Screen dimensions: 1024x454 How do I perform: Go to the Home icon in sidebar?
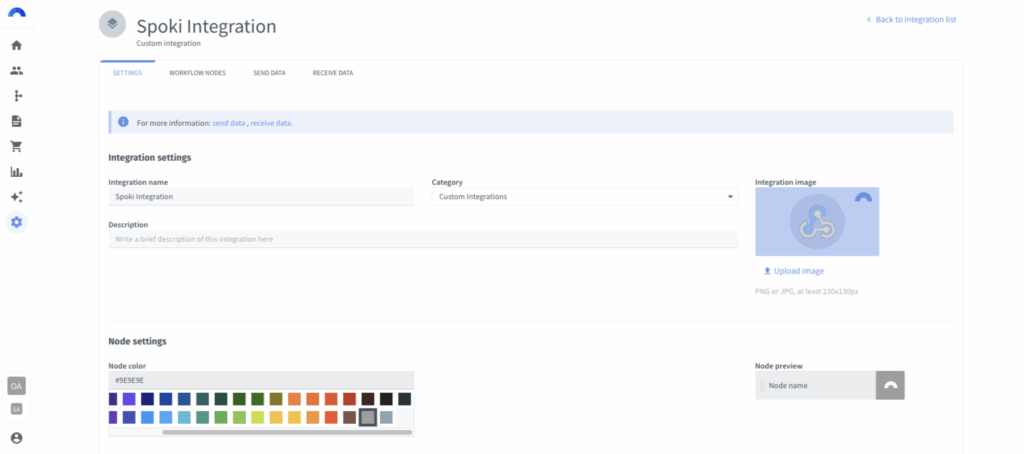pyautogui.click(x=16, y=45)
